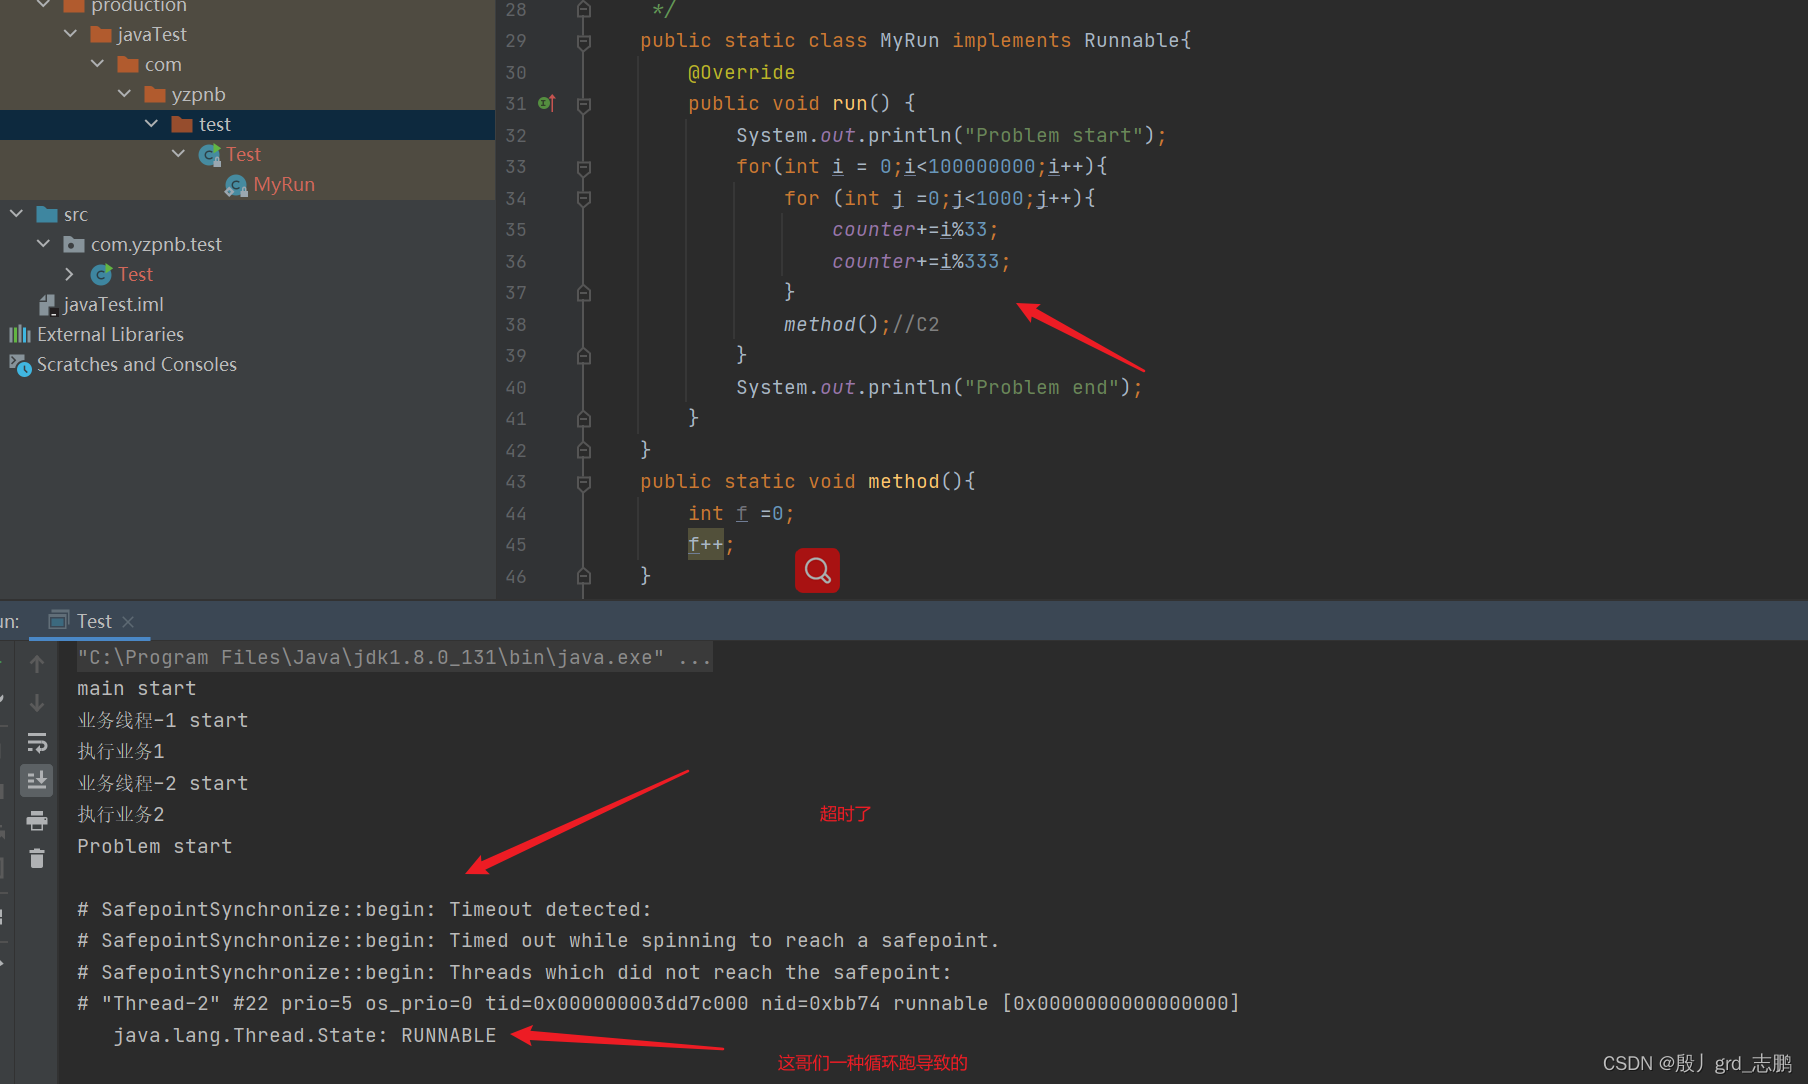Select the com.yzpnb.test package
This screenshot has height=1084, width=1808.
coord(156,244)
